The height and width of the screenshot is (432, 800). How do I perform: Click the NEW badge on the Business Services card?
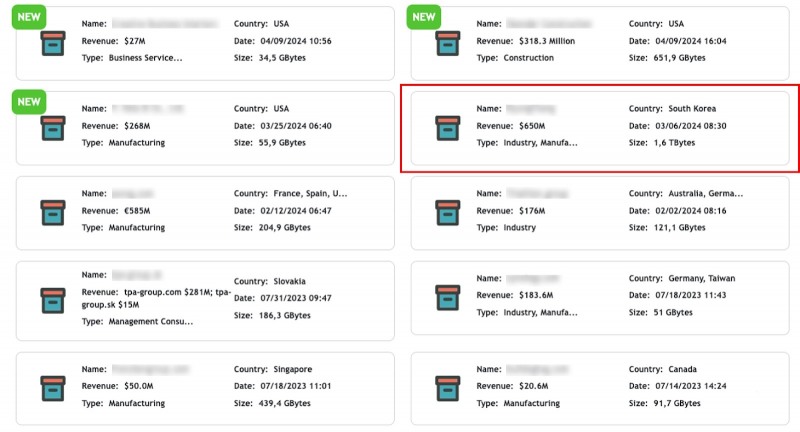[29, 17]
